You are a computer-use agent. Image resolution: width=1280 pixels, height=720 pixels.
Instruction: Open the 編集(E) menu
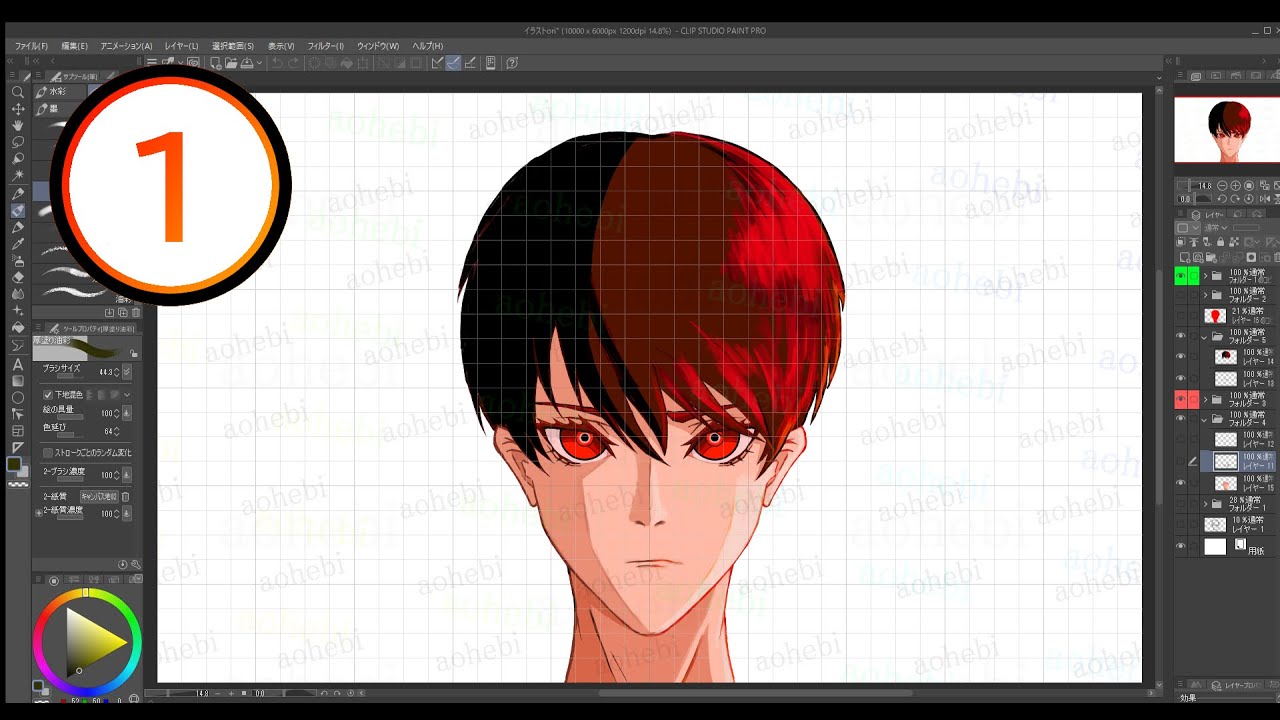(74, 46)
